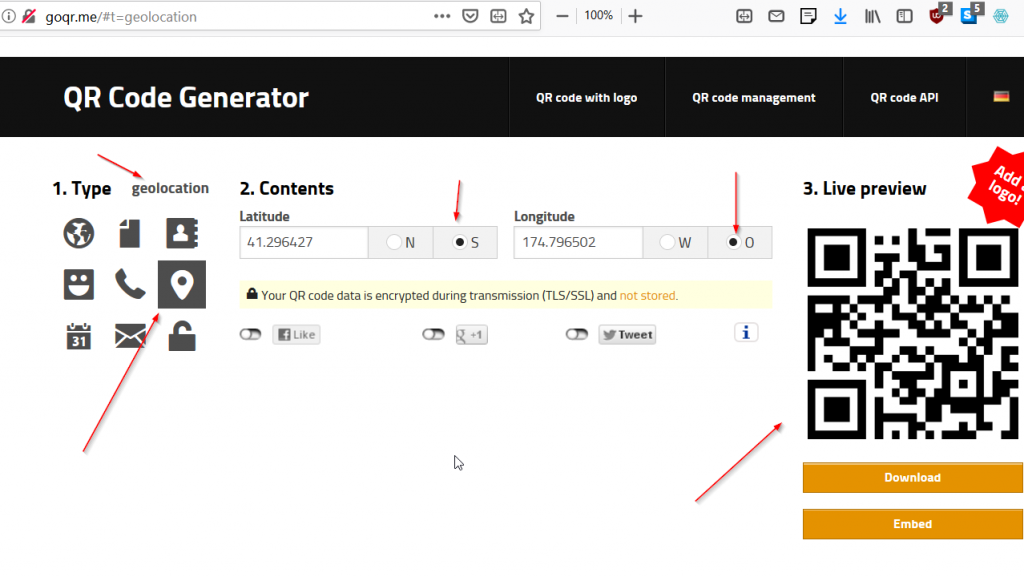Choose the email envelope type icon
Viewport: 1024px width, 577px height.
130,336
